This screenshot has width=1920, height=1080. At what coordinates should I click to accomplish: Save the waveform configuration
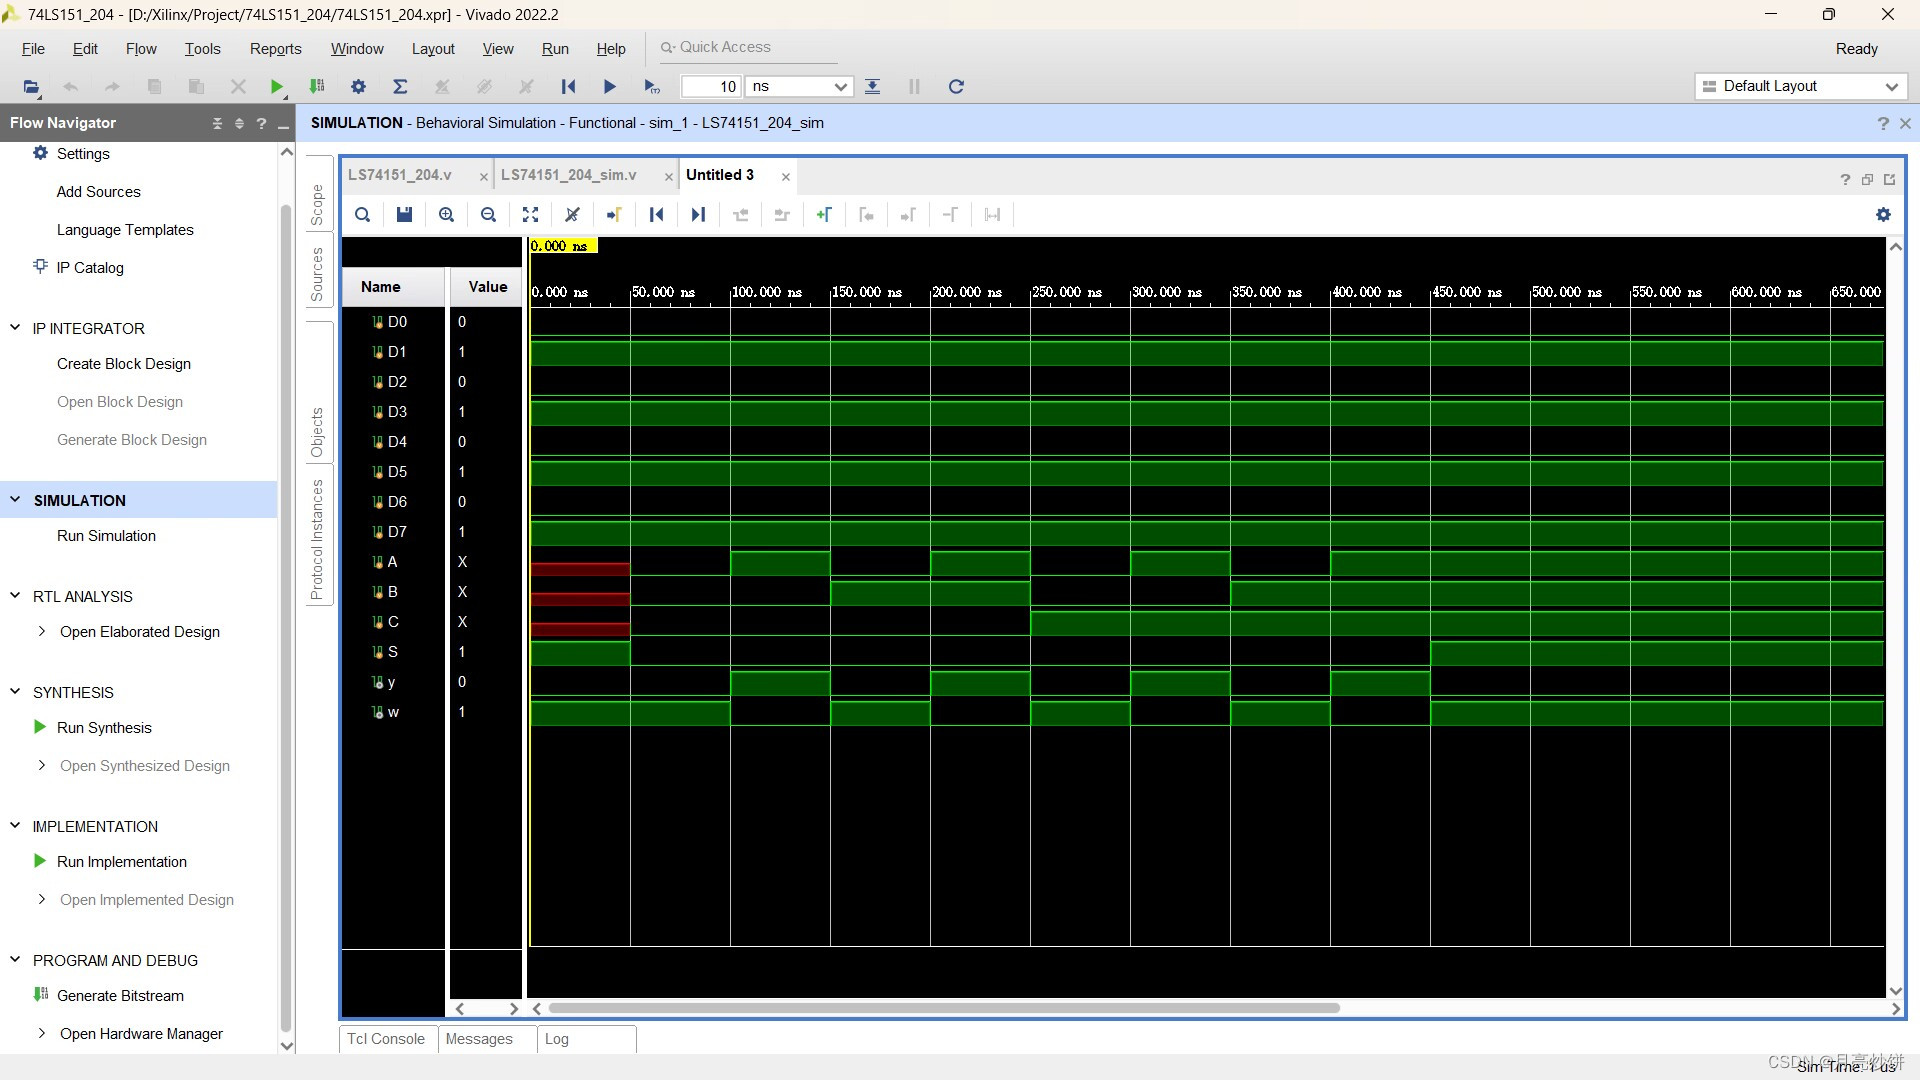click(404, 215)
